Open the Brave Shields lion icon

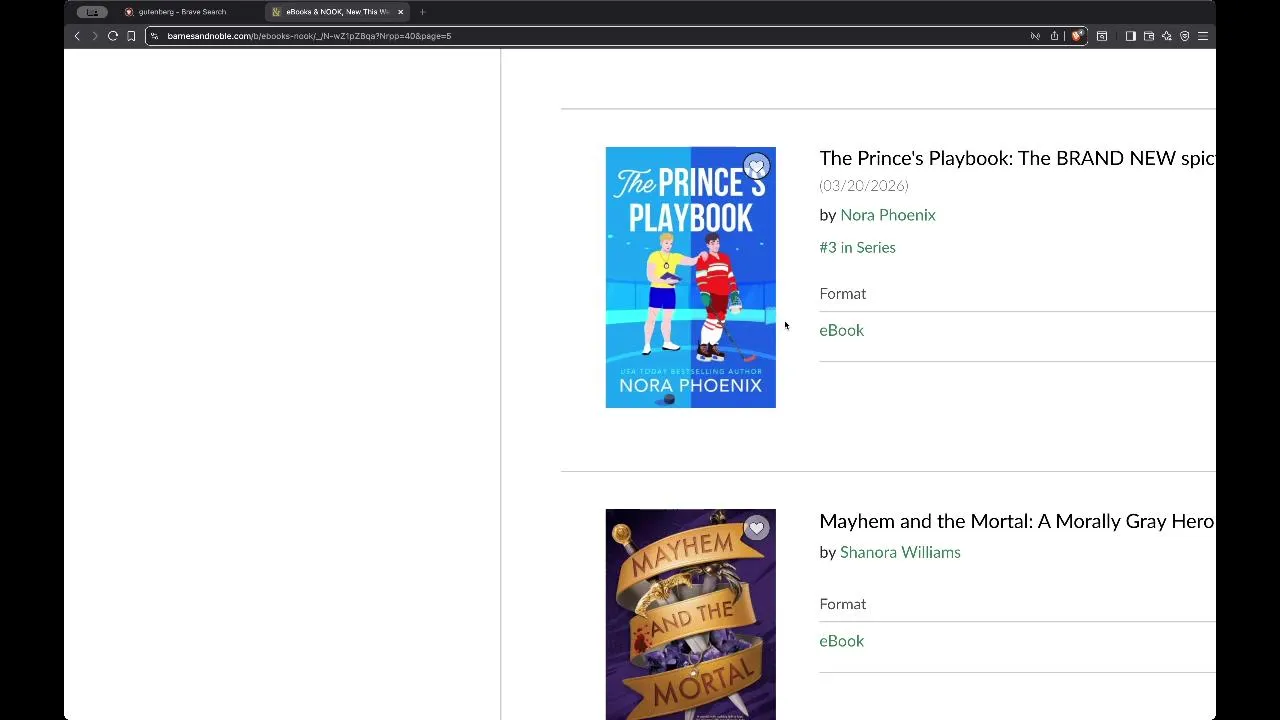pyautogui.click(x=1076, y=36)
